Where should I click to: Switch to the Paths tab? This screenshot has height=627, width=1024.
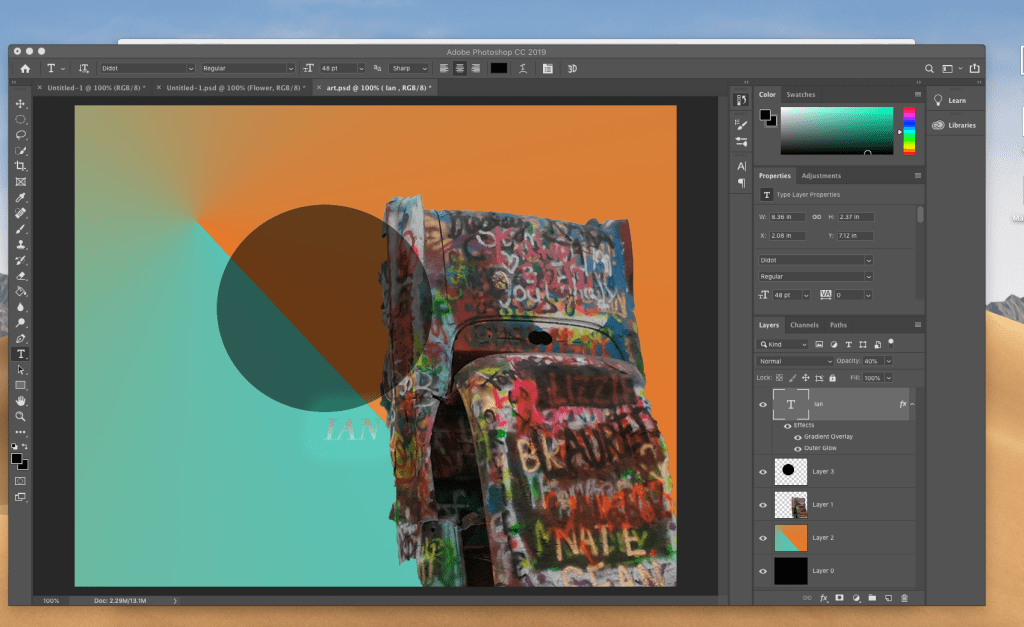click(838, 325)
